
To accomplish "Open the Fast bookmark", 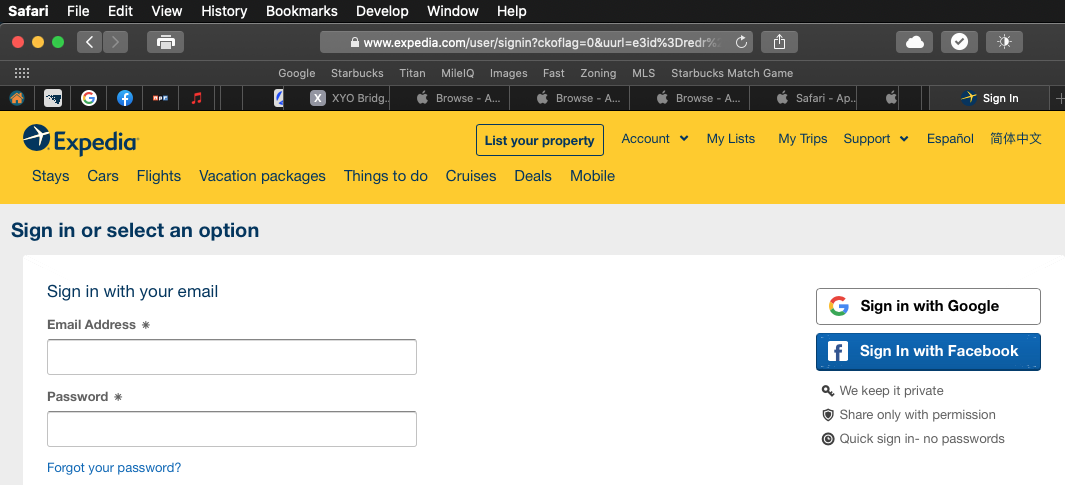I will click(554, 73).
